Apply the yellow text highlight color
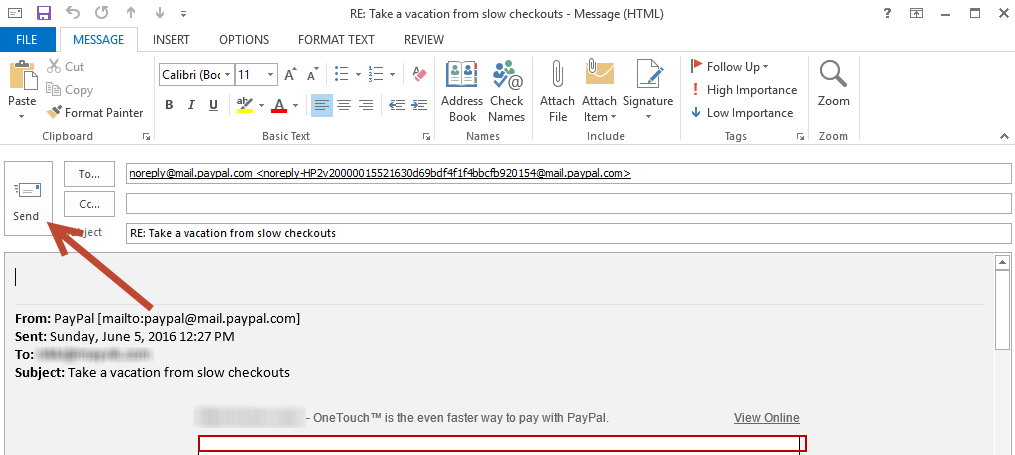The image size is (1015, 455). [x=245, y=105]
